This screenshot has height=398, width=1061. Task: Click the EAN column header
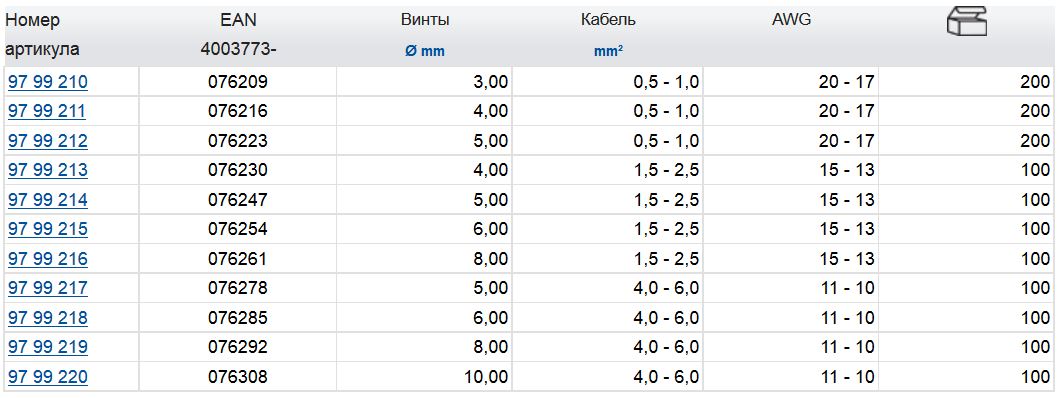(238, 20)
